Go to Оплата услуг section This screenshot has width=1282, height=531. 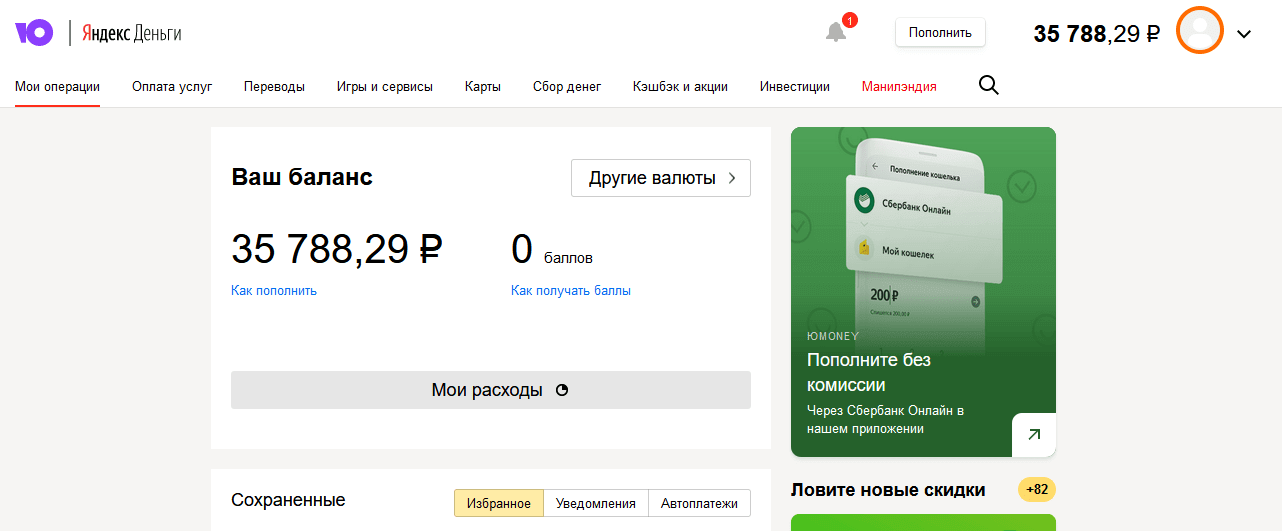pos(172,86)
